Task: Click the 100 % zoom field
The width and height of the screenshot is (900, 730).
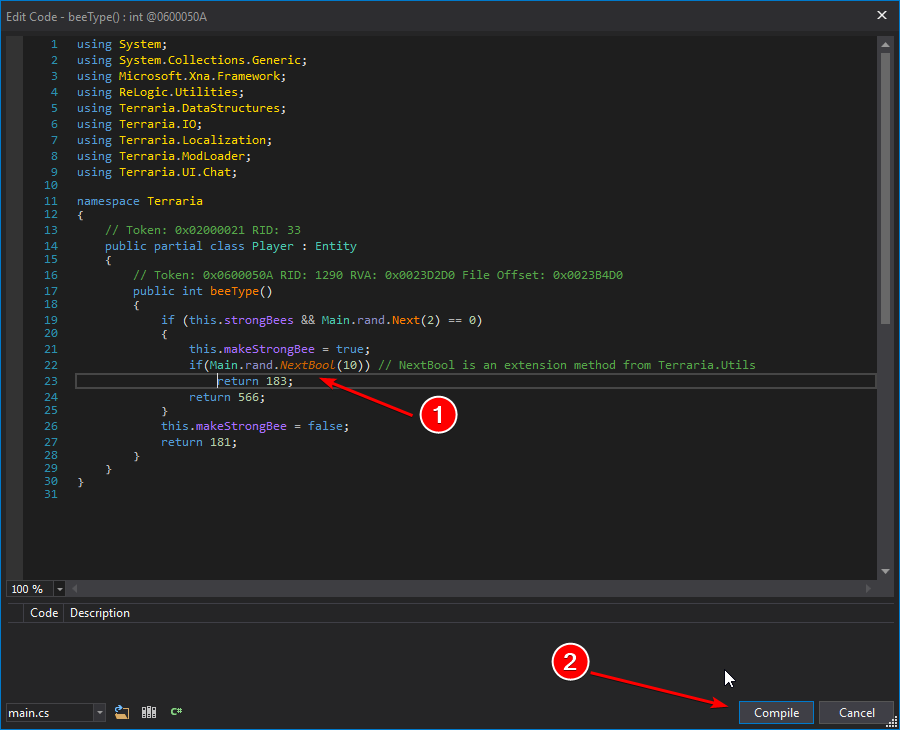Action: point(28,590)
